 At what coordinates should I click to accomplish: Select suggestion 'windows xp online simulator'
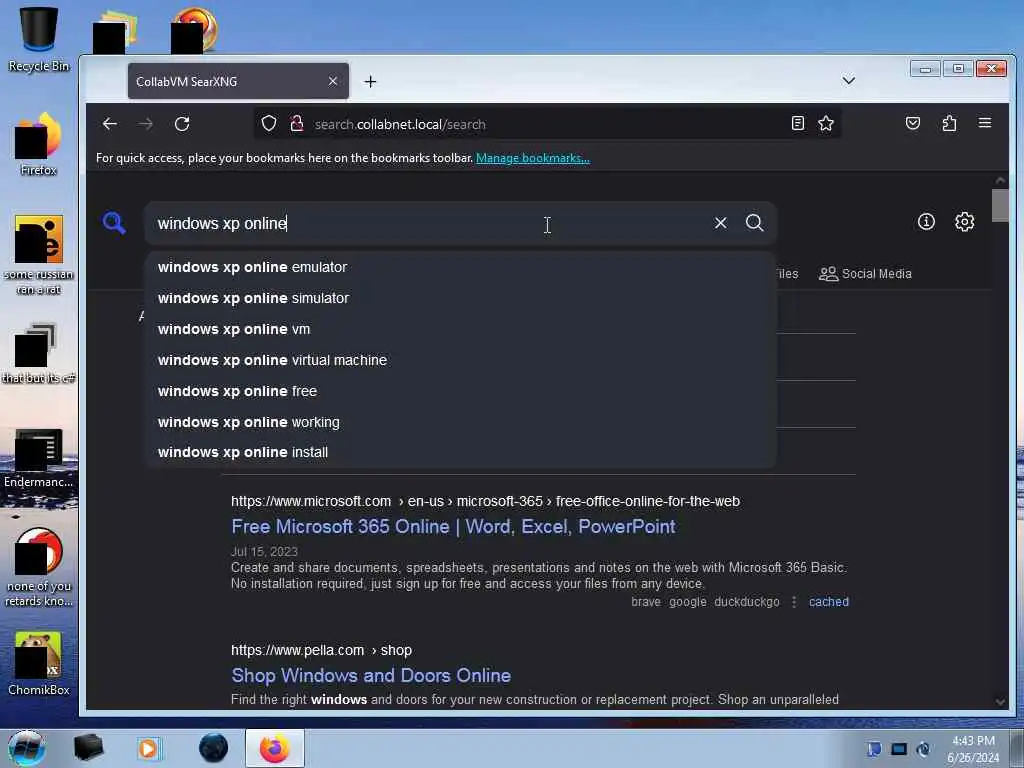460,298
